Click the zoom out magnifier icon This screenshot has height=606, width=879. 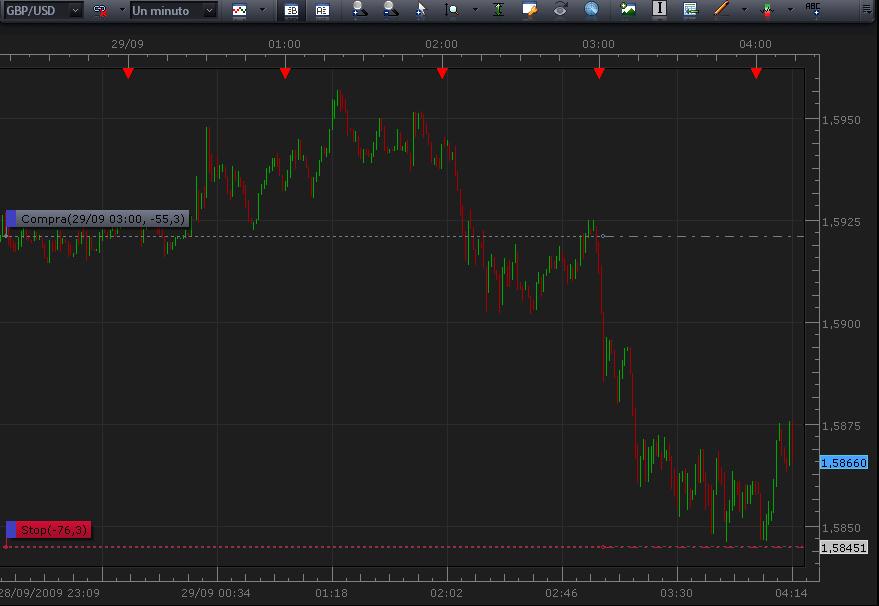(390, 10)
